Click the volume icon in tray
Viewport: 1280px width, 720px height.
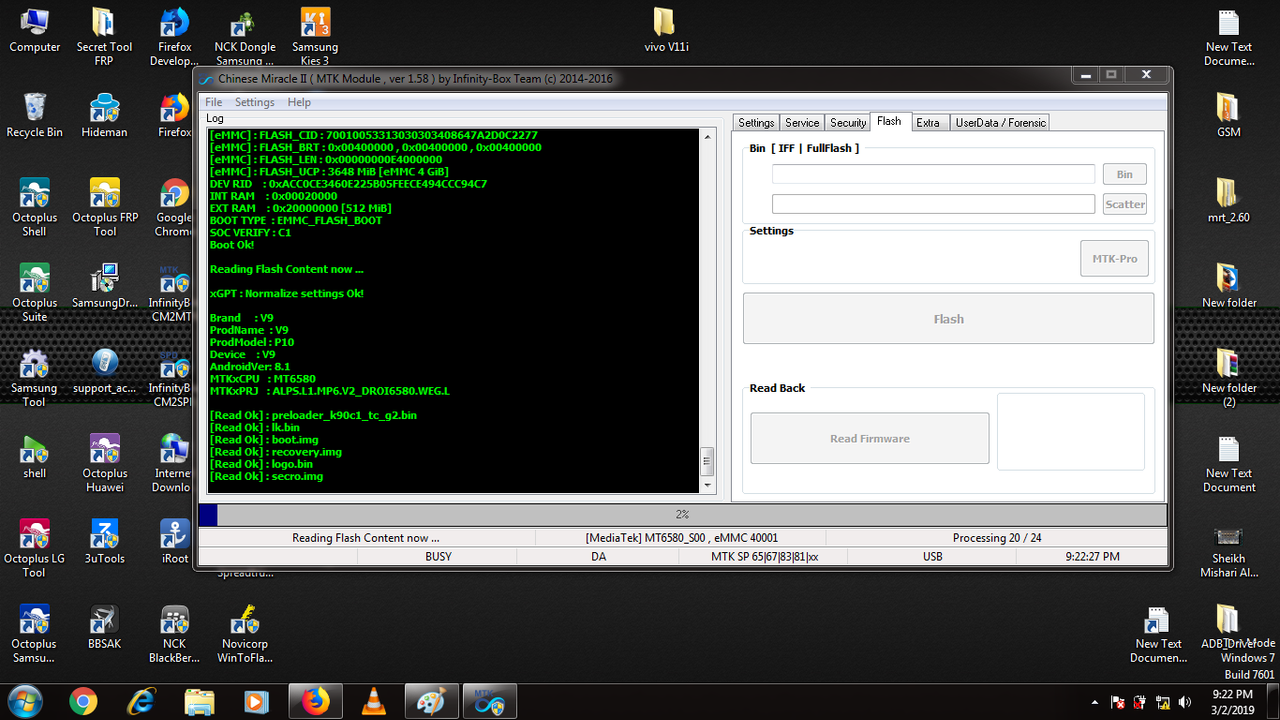pos(1185,702)
